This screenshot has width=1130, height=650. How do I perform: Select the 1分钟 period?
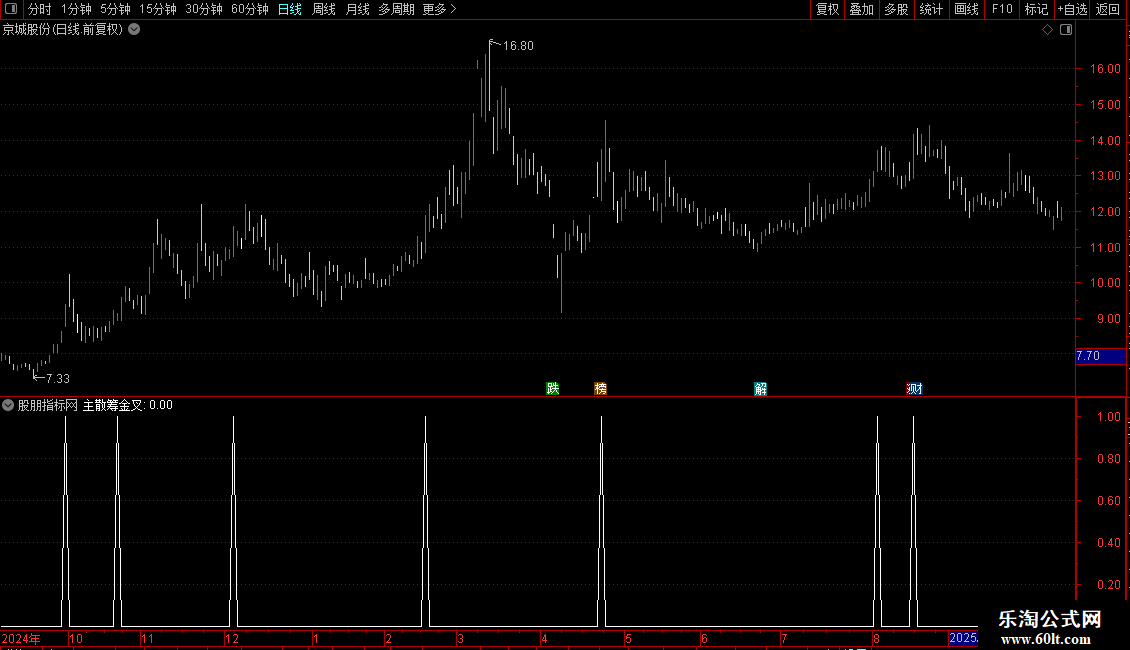point(76,9)
